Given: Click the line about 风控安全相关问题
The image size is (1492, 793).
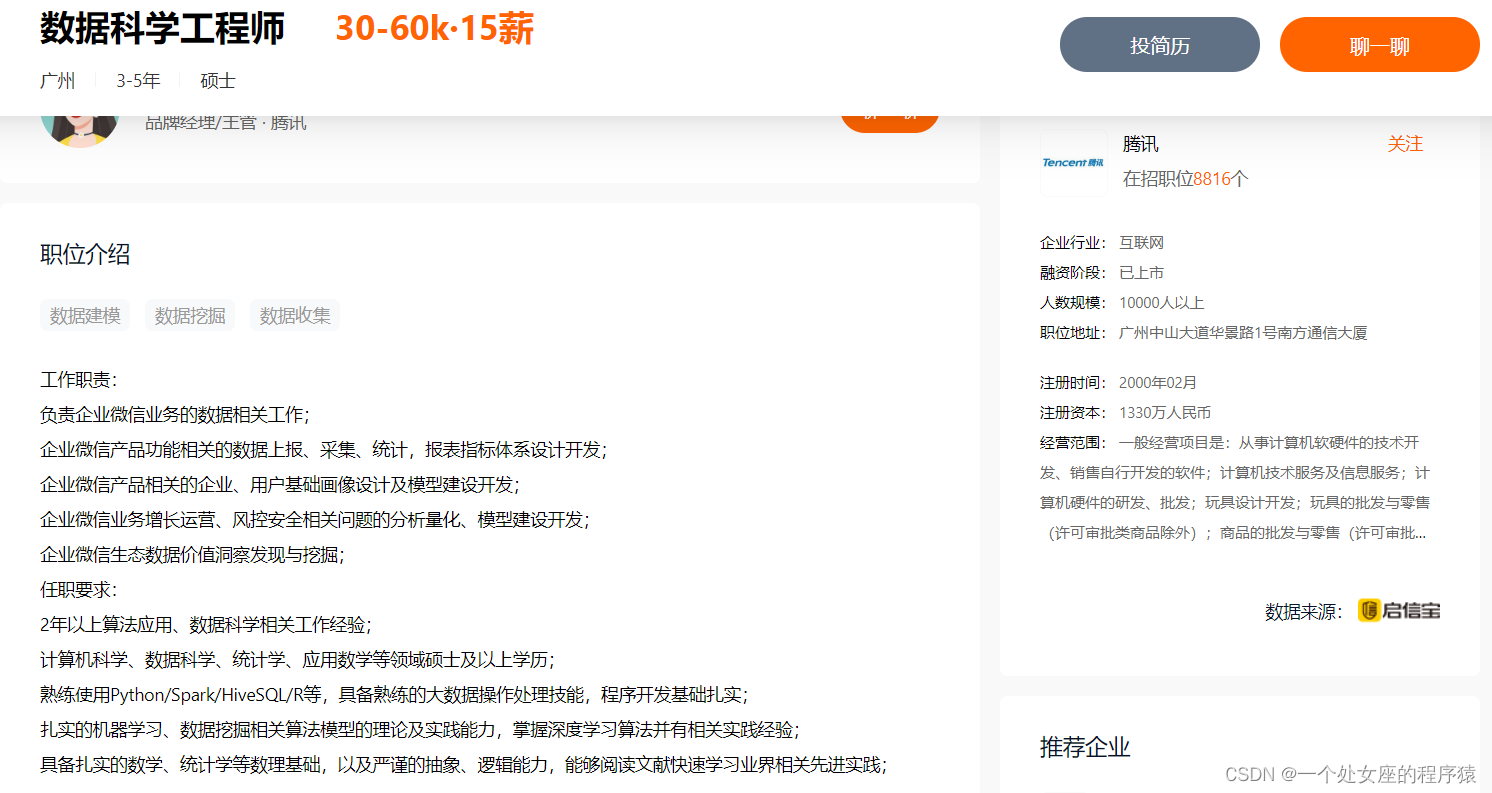Looking at the screenshot, I should click(315, 520).
